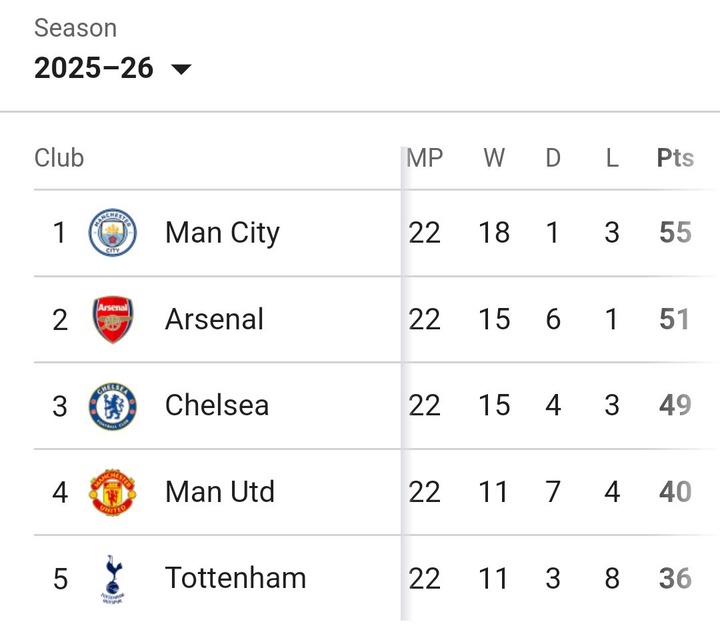Click the Manchester City crest icon
Image resolution: width=720 pixels, height=636 pixels.
(x=112, y=232)
